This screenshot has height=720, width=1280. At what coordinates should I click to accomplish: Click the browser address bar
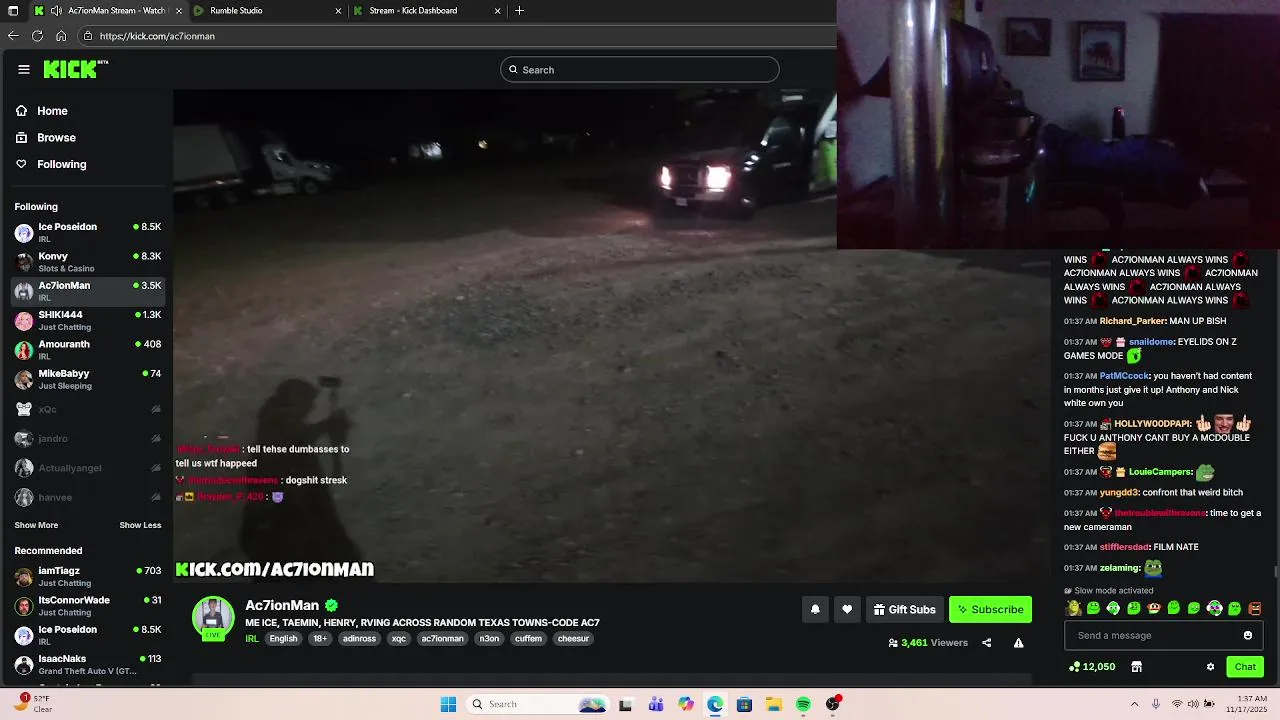(x=455, y=36)
